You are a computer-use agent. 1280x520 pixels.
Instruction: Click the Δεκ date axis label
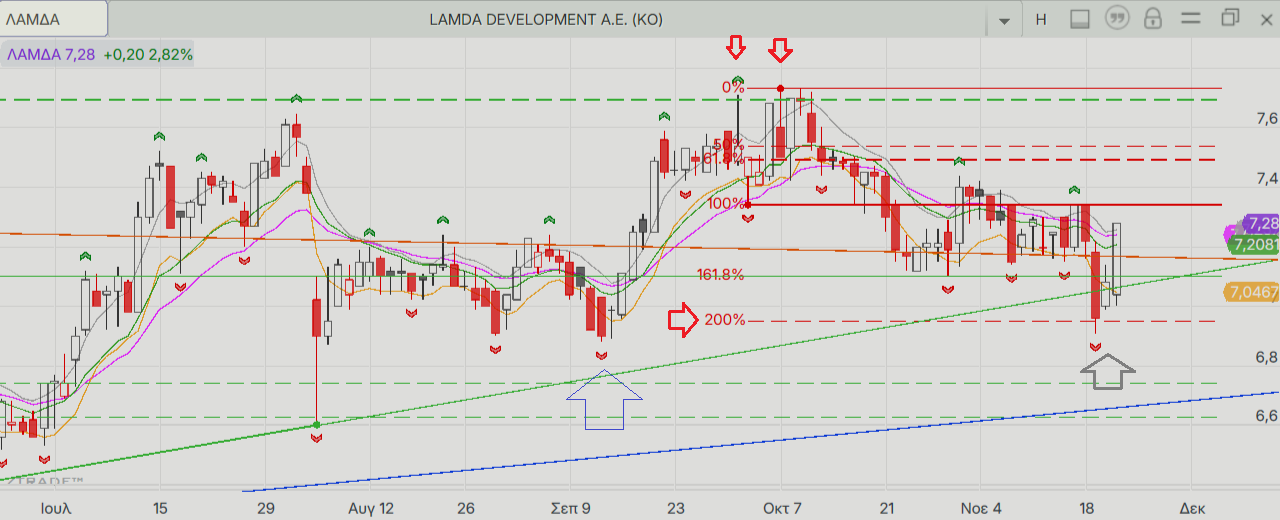1191,508
